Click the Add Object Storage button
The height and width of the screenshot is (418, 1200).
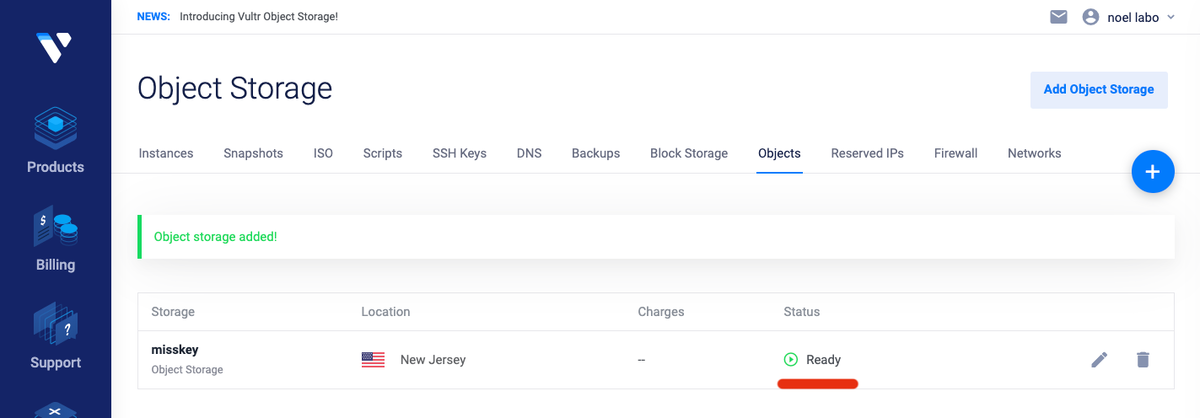point(1098,89)
